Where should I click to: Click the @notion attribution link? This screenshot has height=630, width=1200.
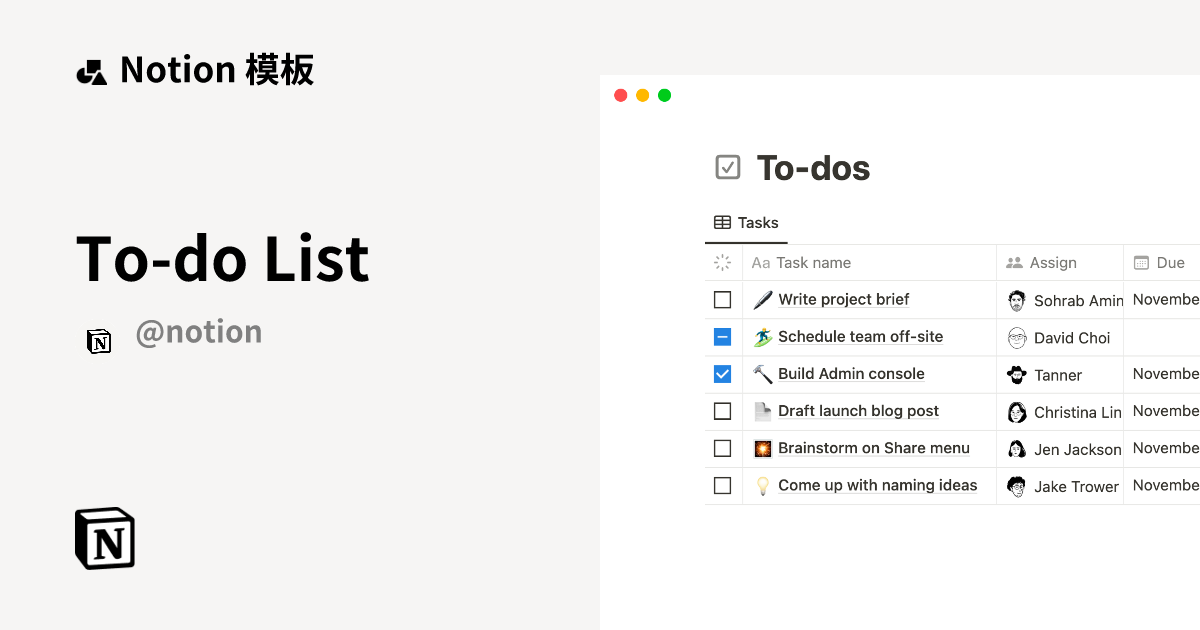(199, 331)
